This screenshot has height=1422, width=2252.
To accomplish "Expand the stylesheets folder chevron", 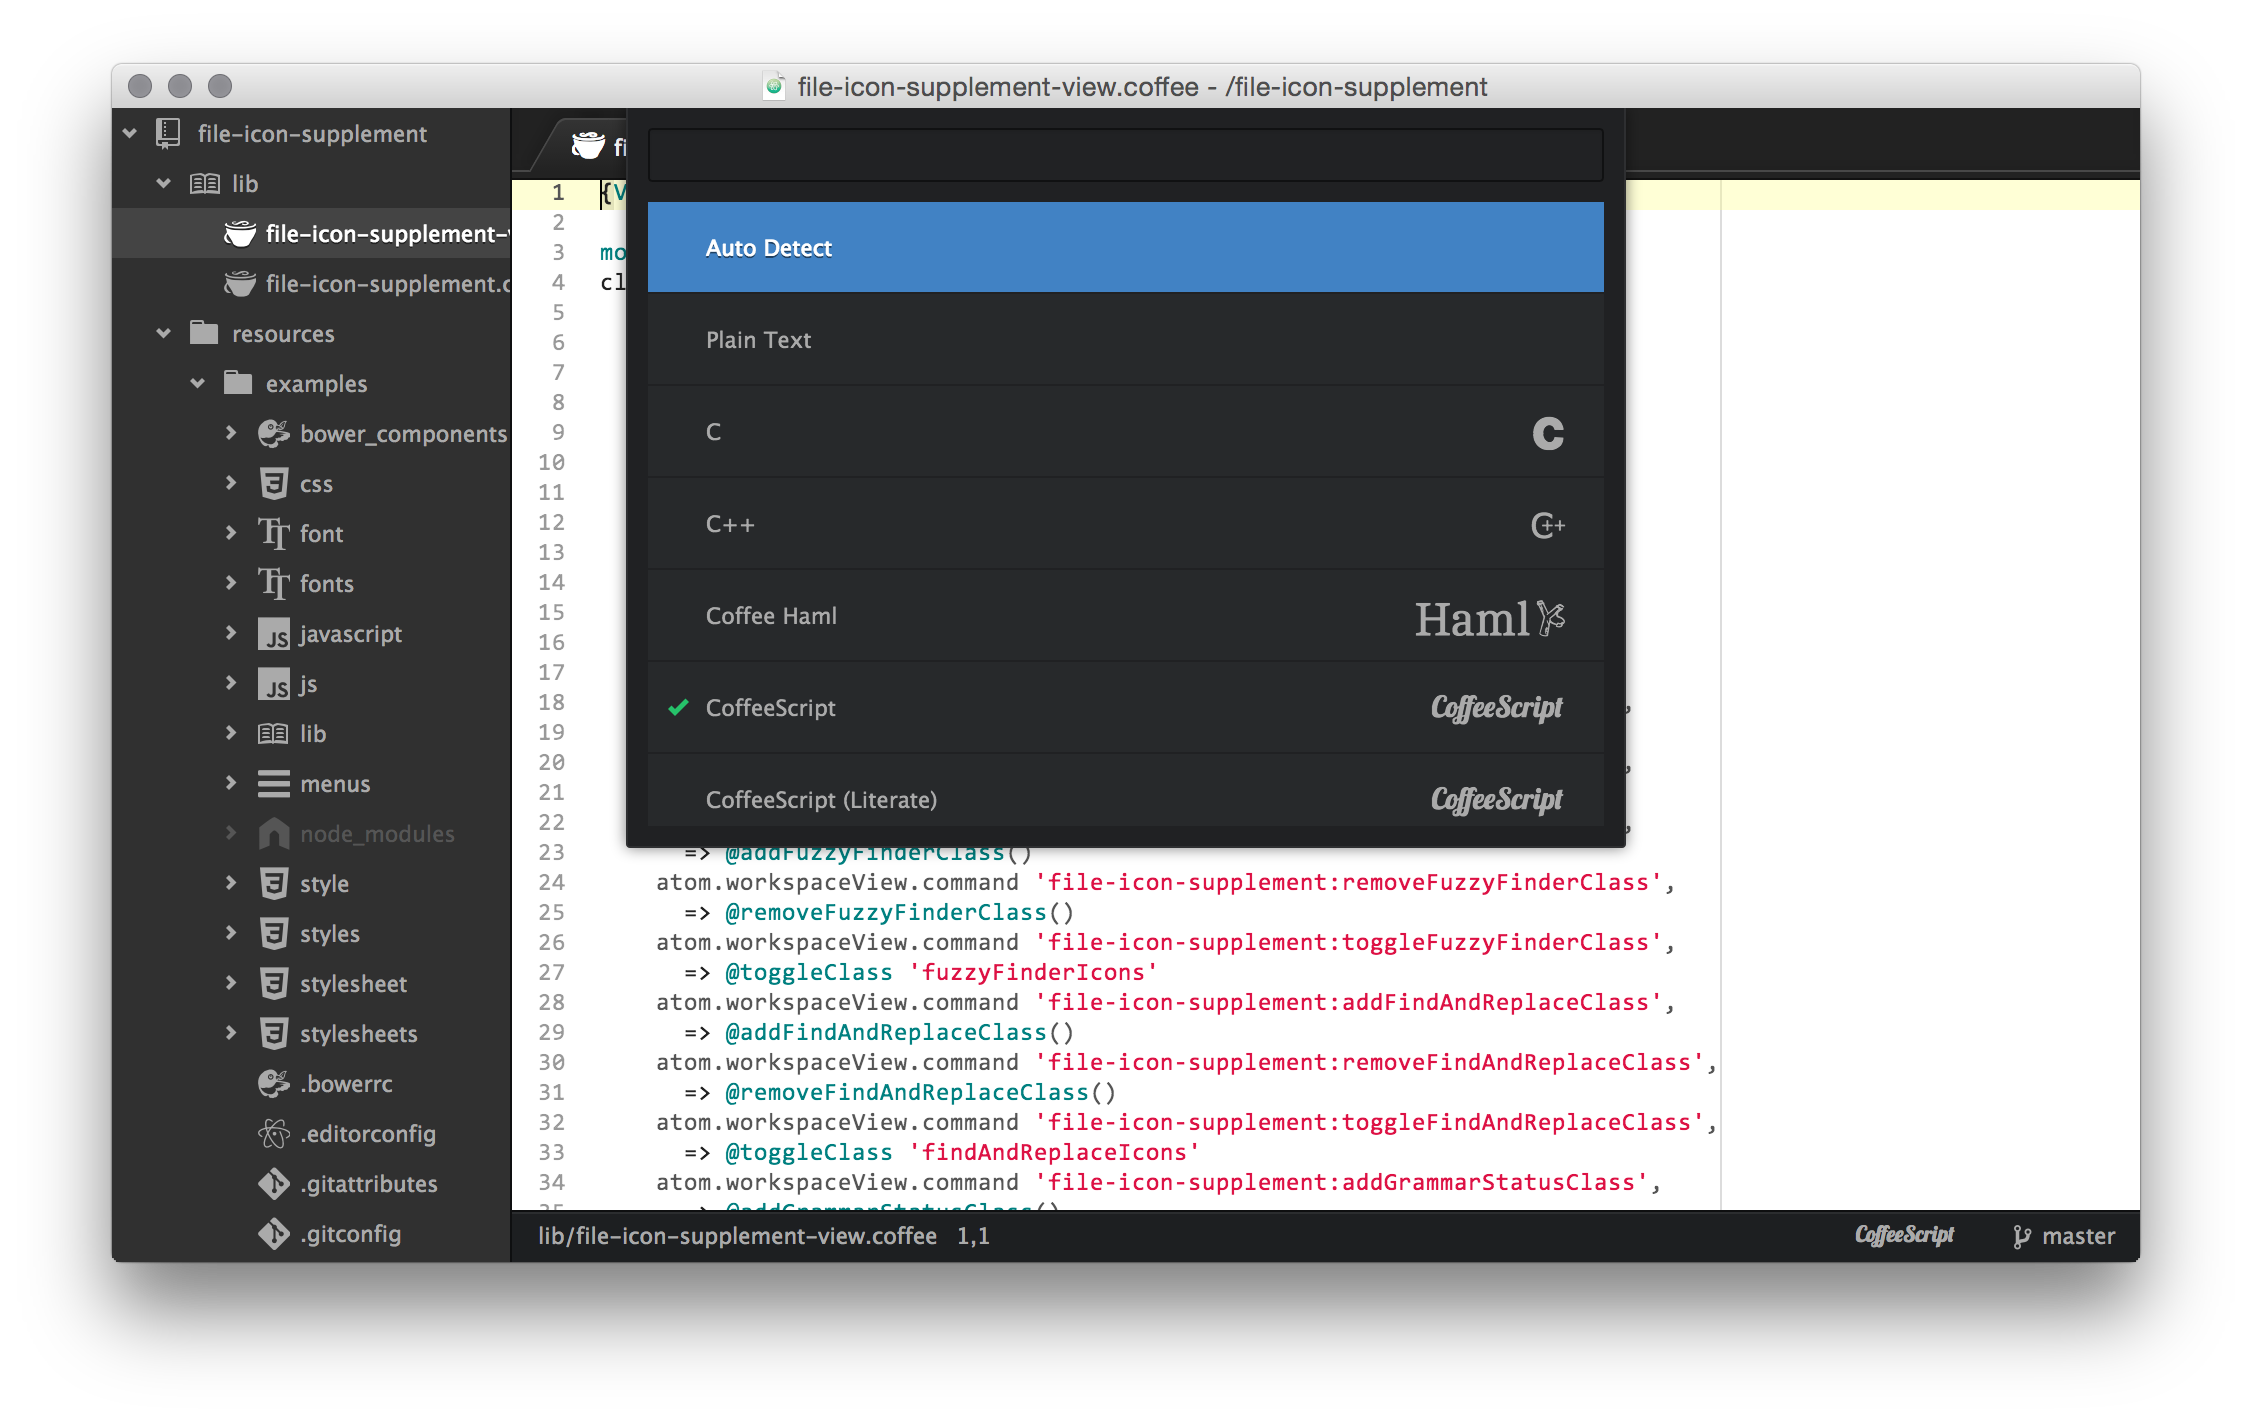I will pyautogui.click(x=231, y=1033).
